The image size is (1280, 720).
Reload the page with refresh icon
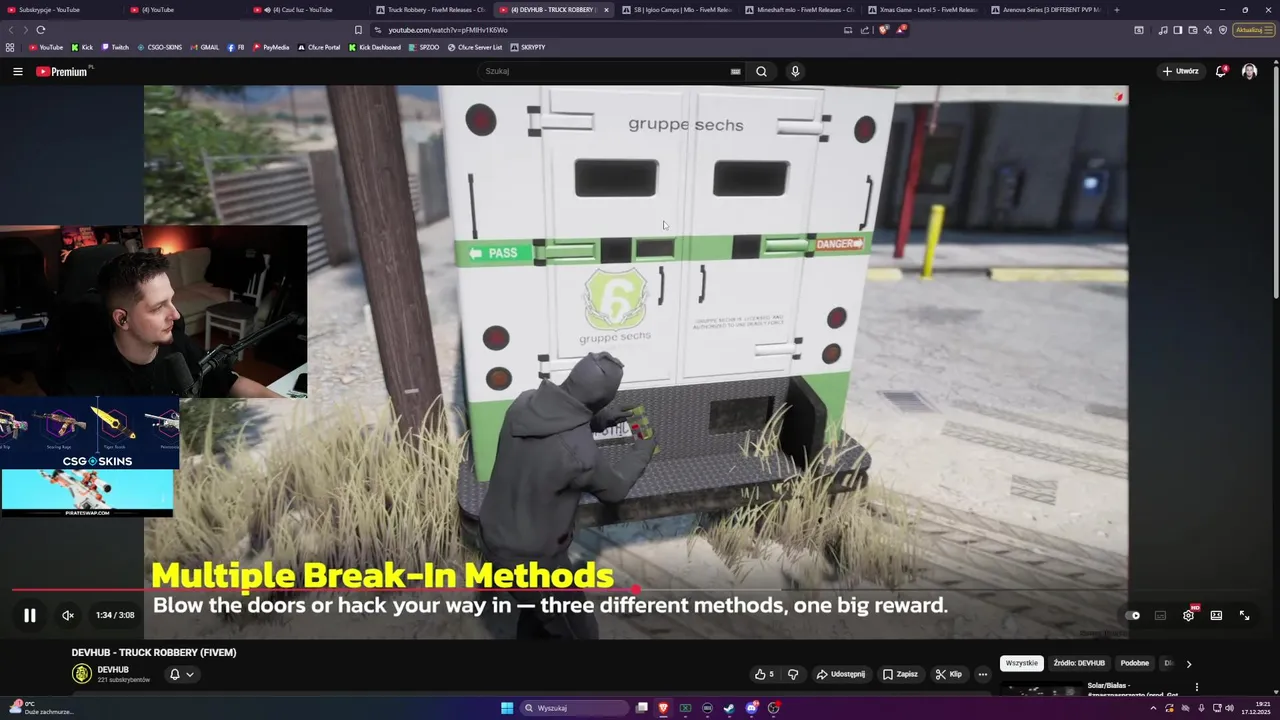40,30
